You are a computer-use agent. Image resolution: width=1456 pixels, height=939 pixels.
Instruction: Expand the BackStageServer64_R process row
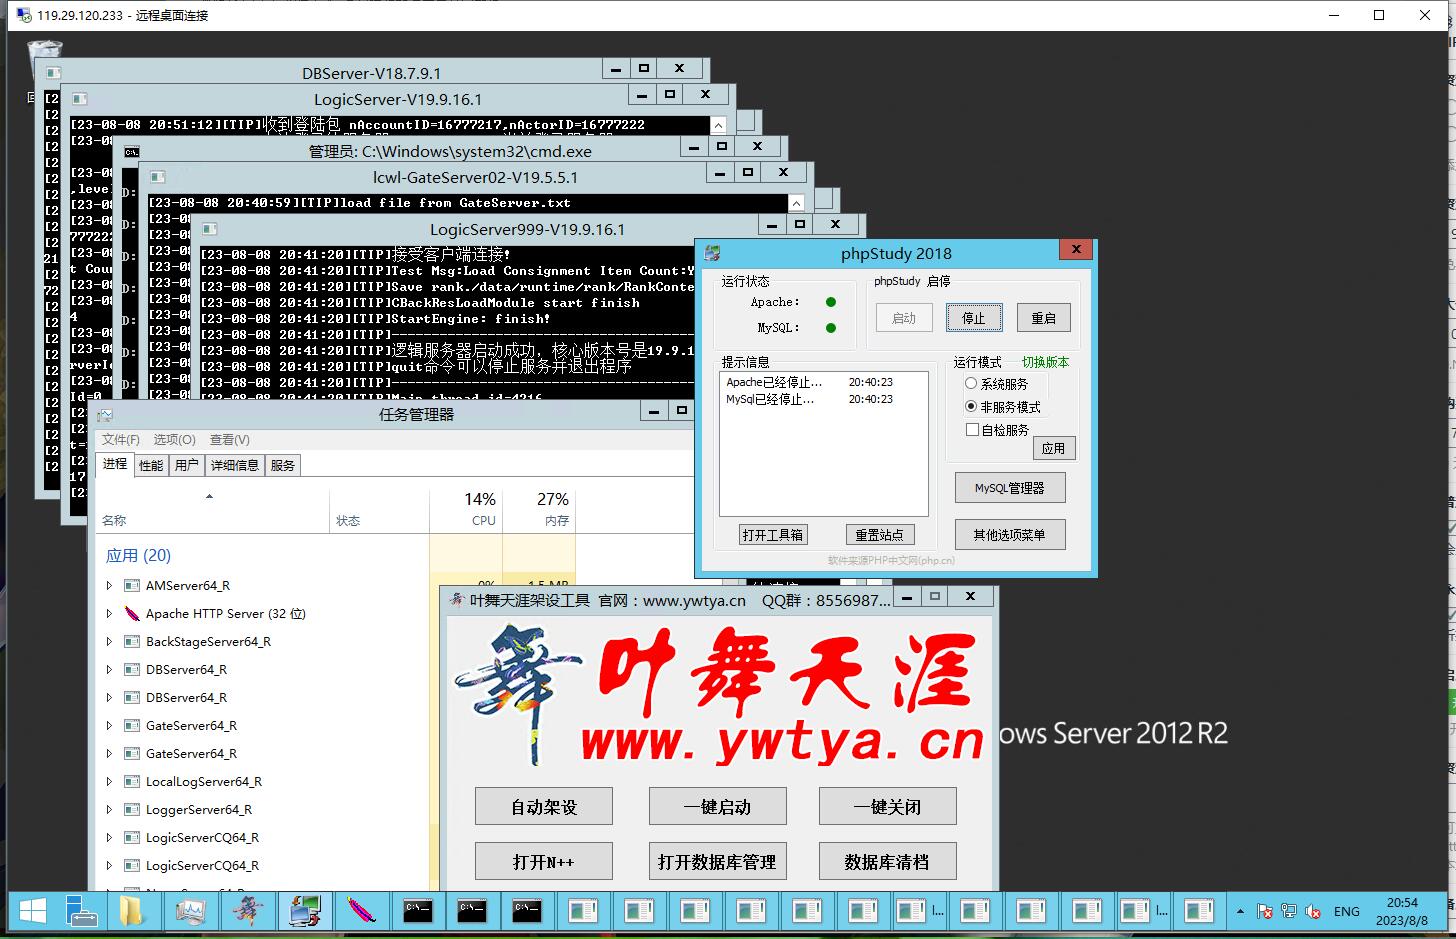coord(109,641)
